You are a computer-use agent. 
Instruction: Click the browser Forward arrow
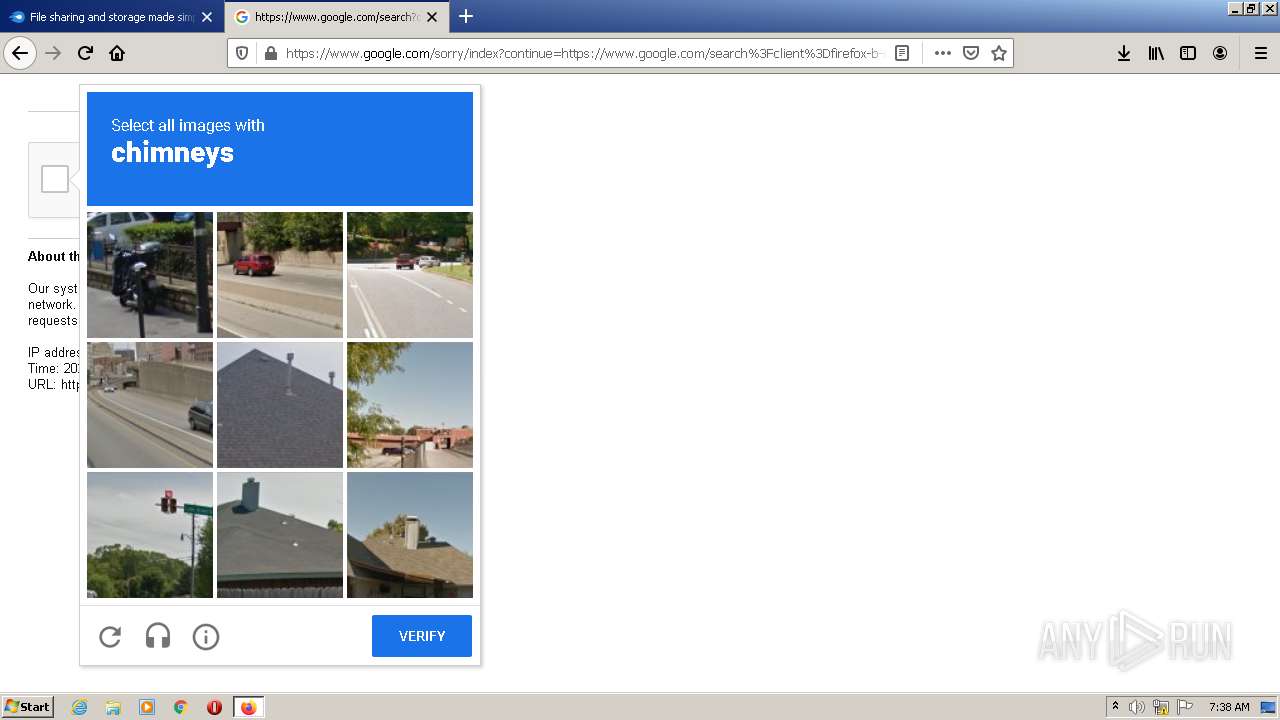click(54, 53)
